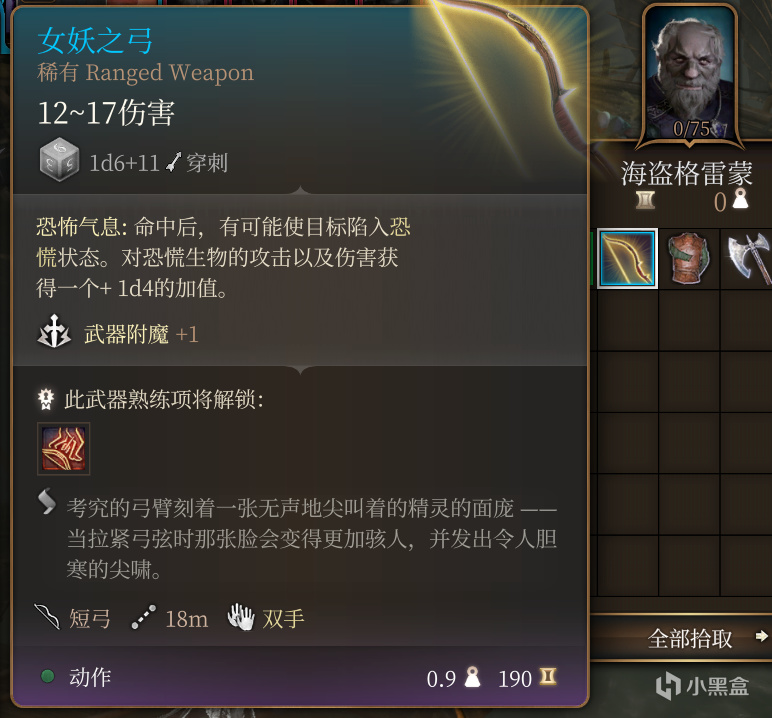This screenshot has height=718, width=772.
Task: Click the two-handed hands icon
Action: tap(241, 617)
